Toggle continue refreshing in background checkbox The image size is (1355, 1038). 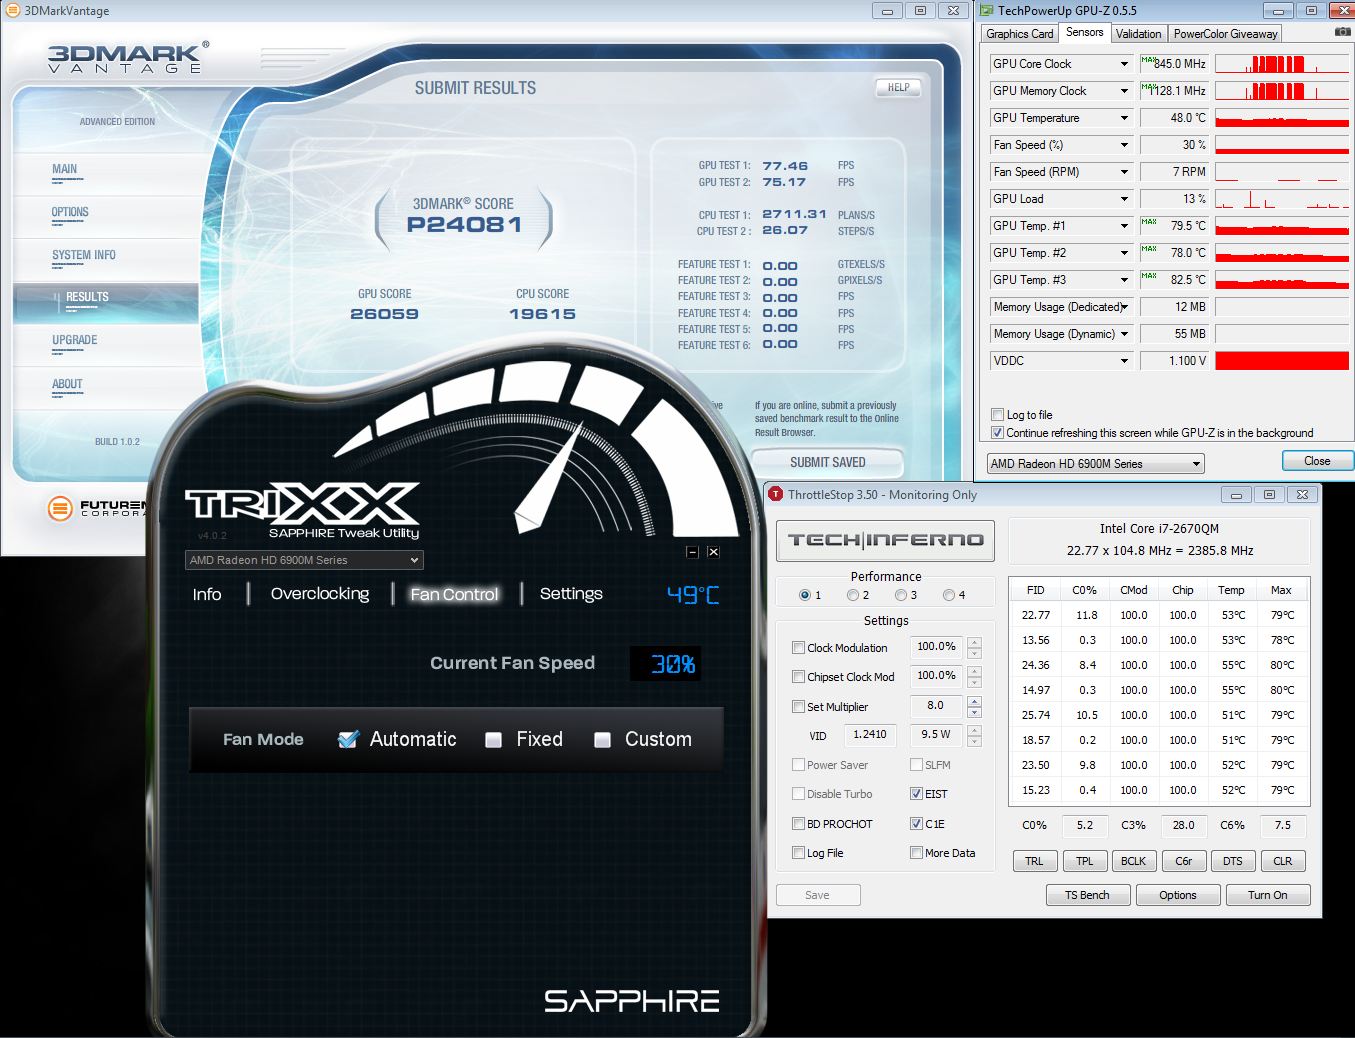pos(997,432)
